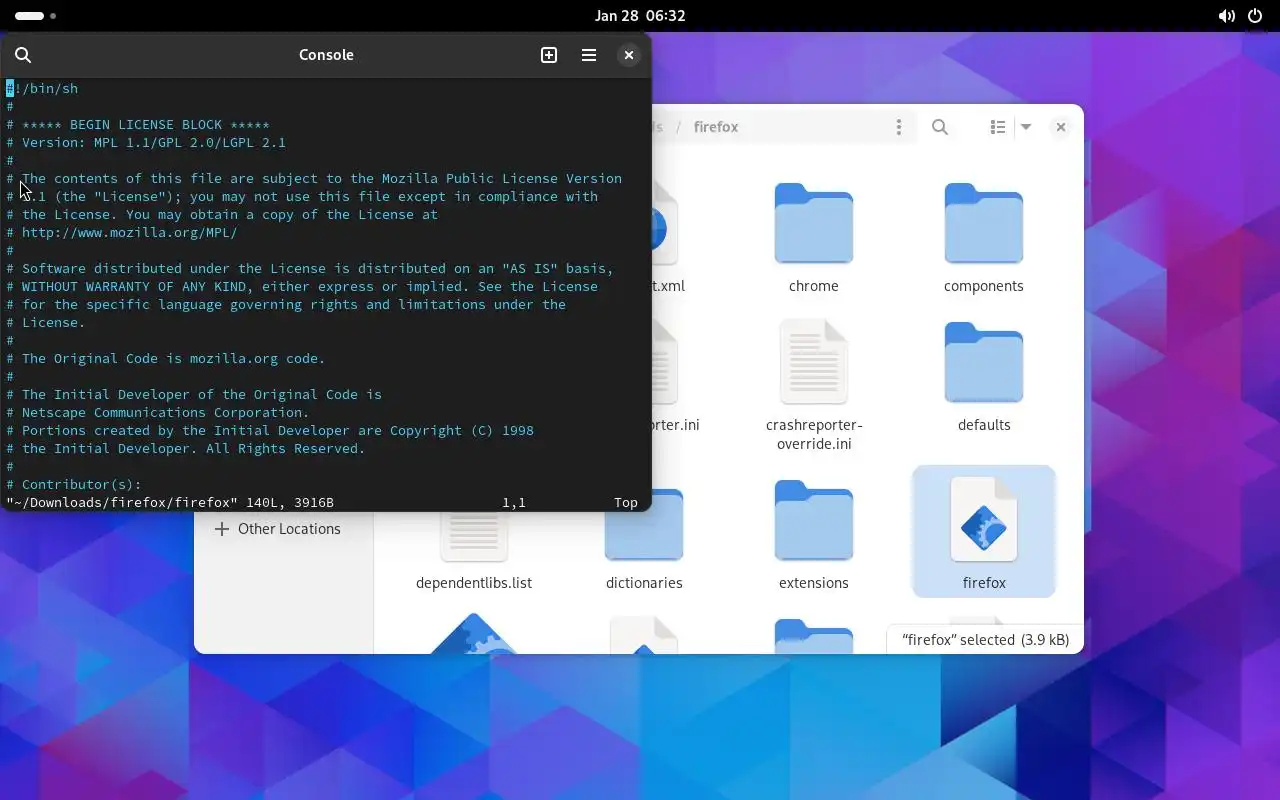1280x800 pixels.
Task: Click the "firefox selected (3.9 kB)" status
Action: [x=985, y=640]
